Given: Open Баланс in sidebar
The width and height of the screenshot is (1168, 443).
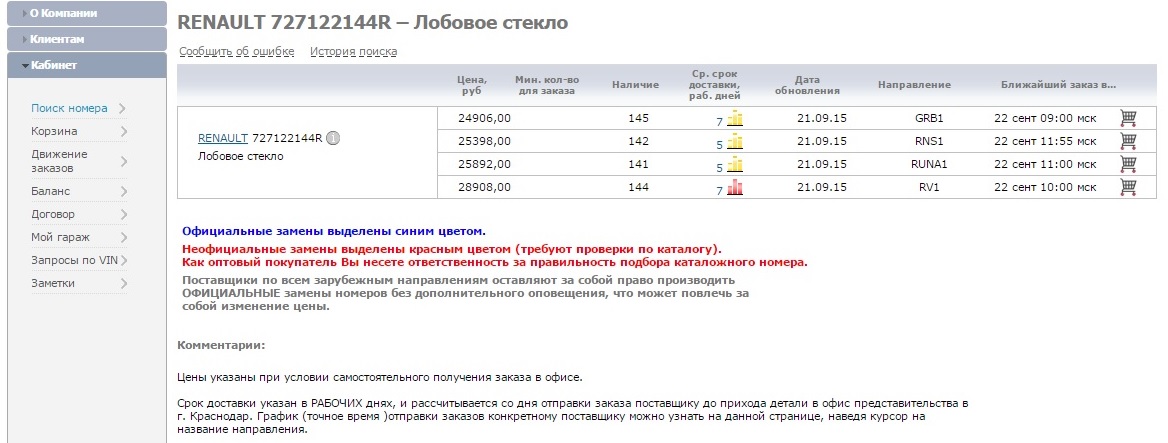Looking at the screenshot, I should [51, 191].
